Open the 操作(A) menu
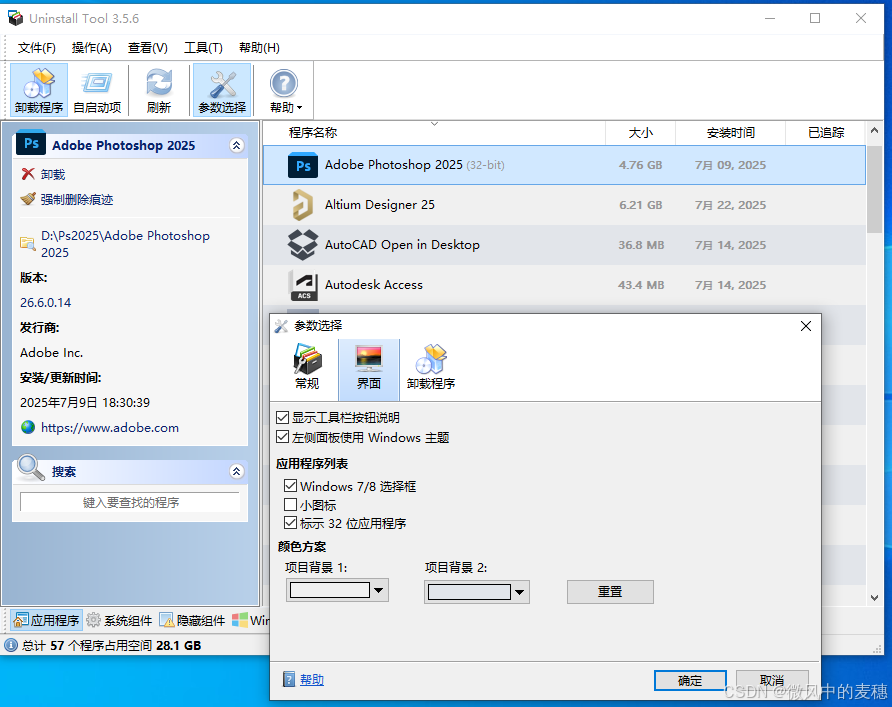 [92, 48]
